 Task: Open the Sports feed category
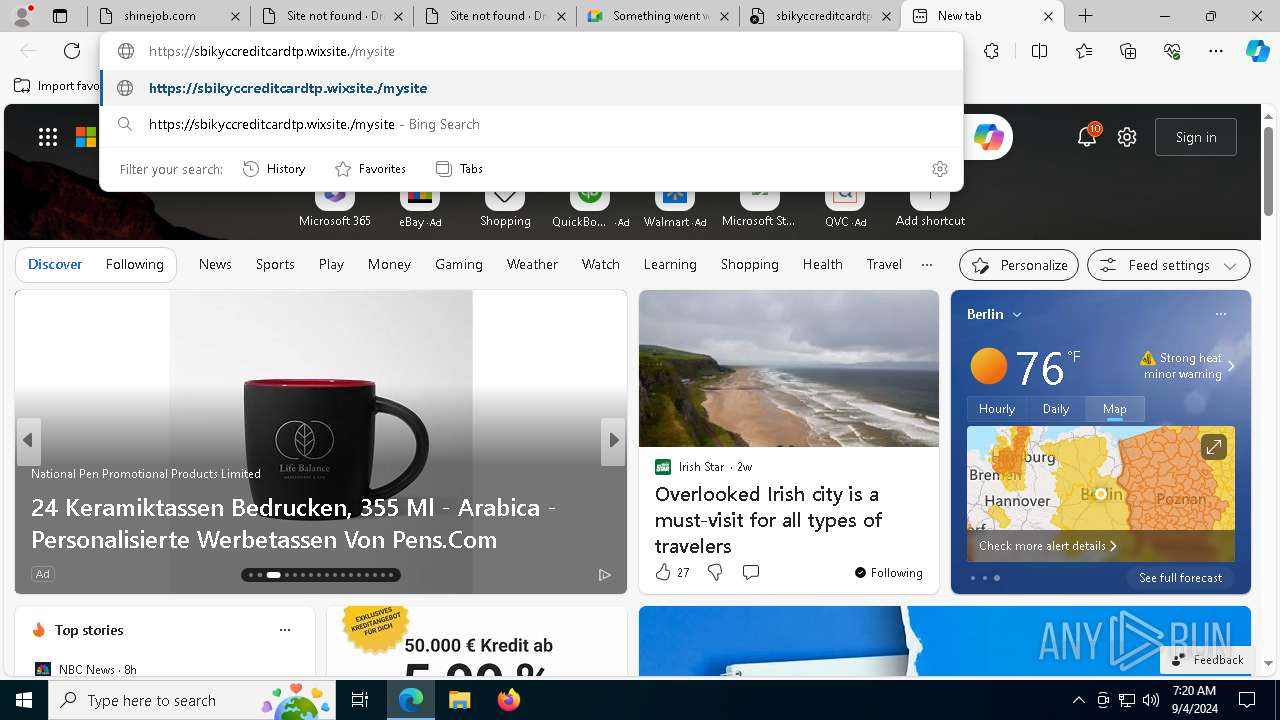coord(275,264)
